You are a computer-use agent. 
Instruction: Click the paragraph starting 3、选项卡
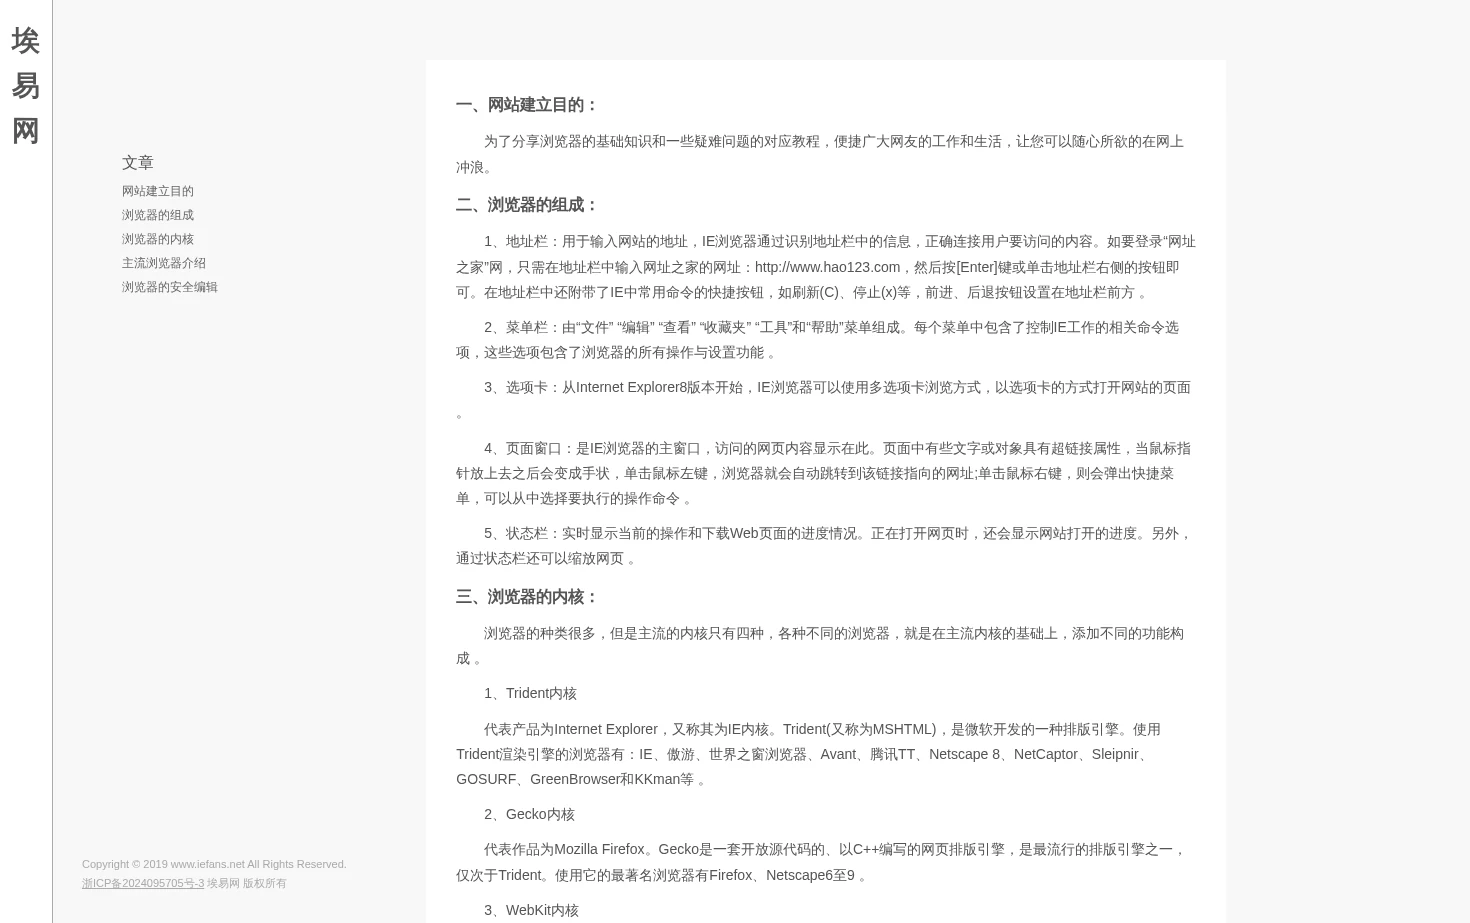tap(825, 400)
